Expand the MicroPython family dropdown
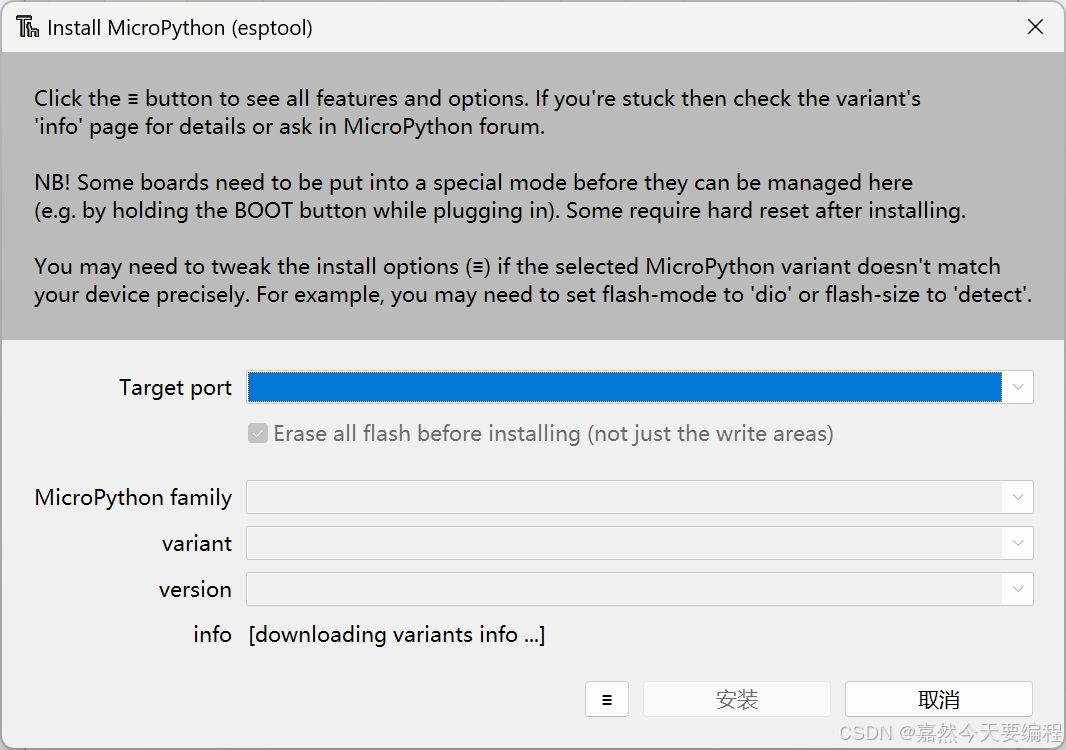Screen dimensions: 1066x750 click(x=1018, y=497)
